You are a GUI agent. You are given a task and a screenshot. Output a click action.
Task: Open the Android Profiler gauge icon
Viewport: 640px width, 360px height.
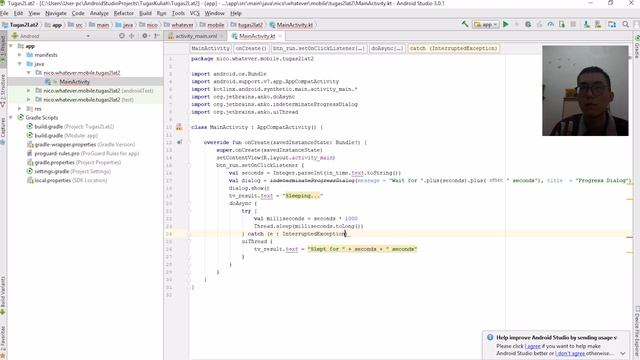tap(551, 24)
